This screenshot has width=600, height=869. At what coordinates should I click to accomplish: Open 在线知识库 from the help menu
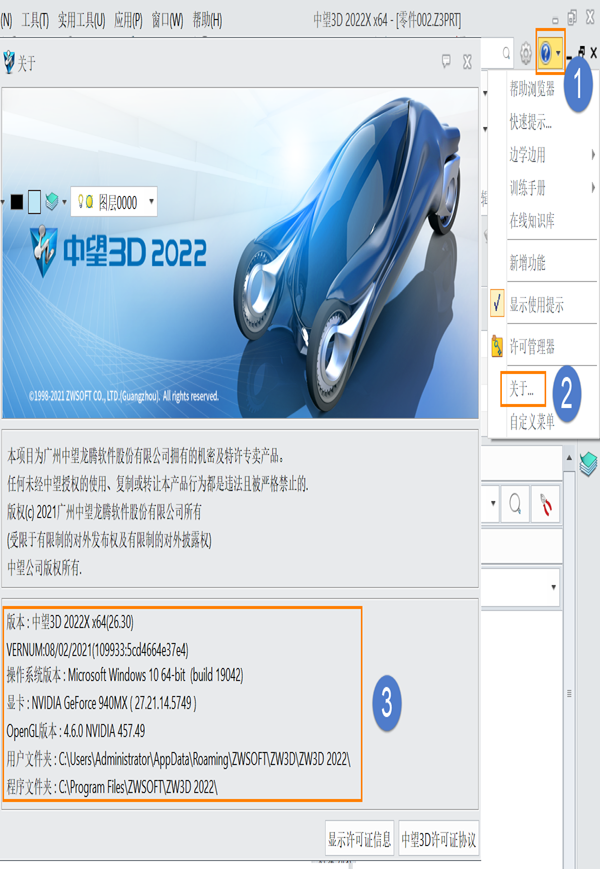tap(532, 221)
